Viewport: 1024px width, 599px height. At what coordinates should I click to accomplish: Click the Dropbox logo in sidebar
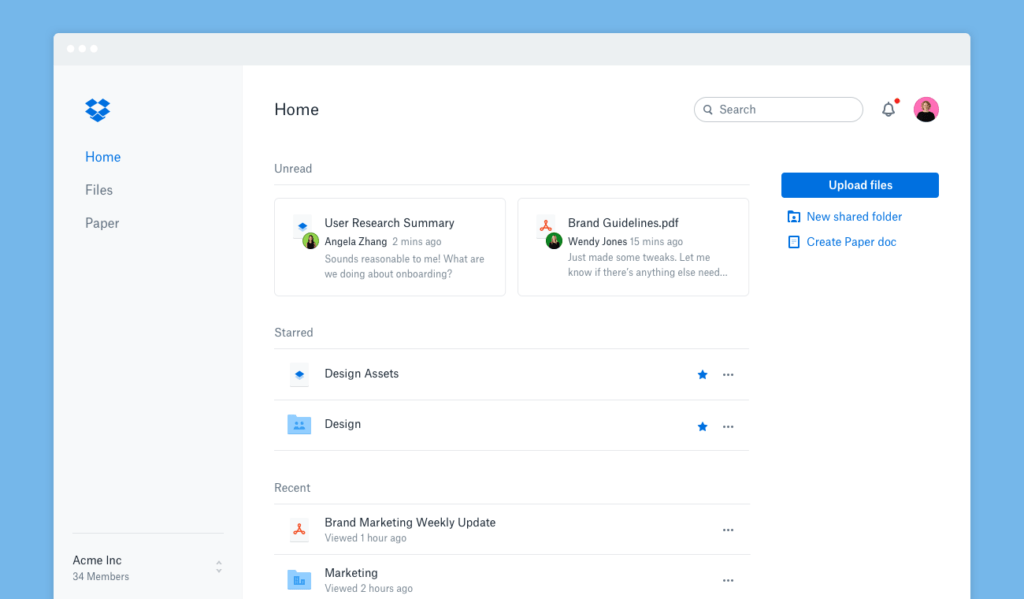(x=98, y=110)
